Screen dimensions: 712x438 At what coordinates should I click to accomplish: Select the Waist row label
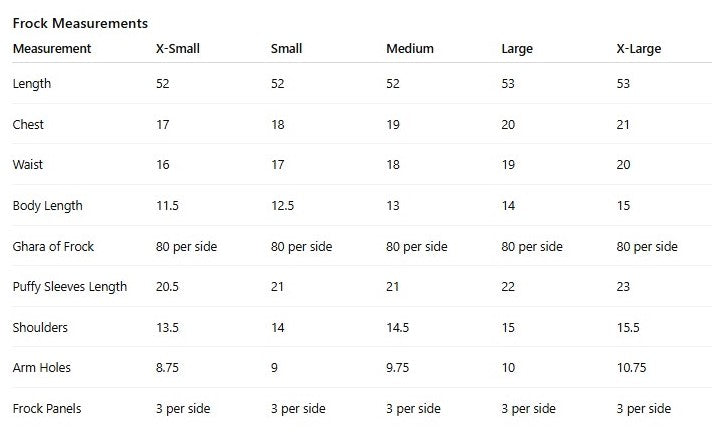28,165
